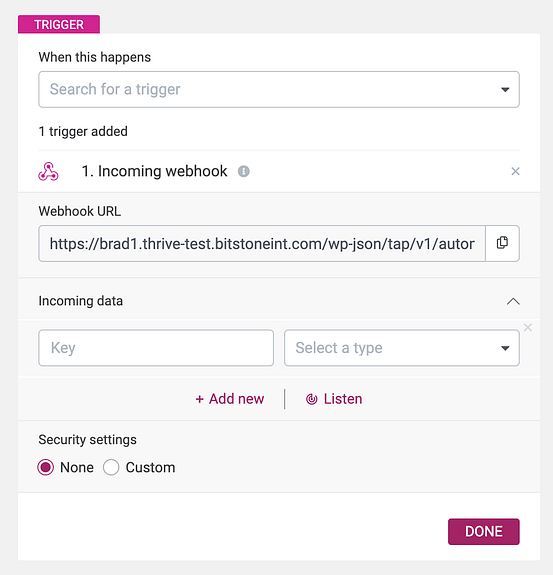
Task: Delete the incoming data key row
Action: click(x=528, y=327)
